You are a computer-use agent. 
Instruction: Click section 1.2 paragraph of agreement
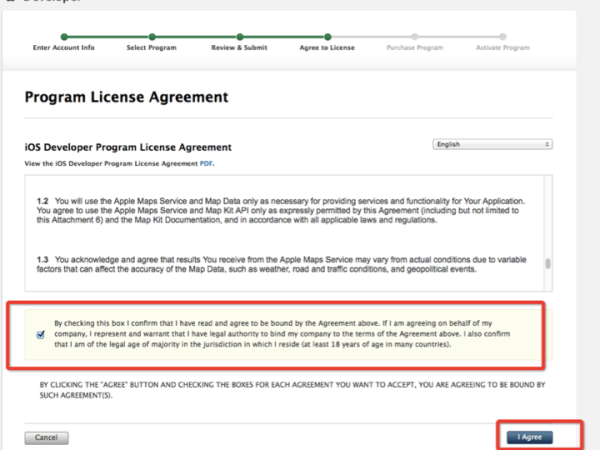(x=281, y=210)
